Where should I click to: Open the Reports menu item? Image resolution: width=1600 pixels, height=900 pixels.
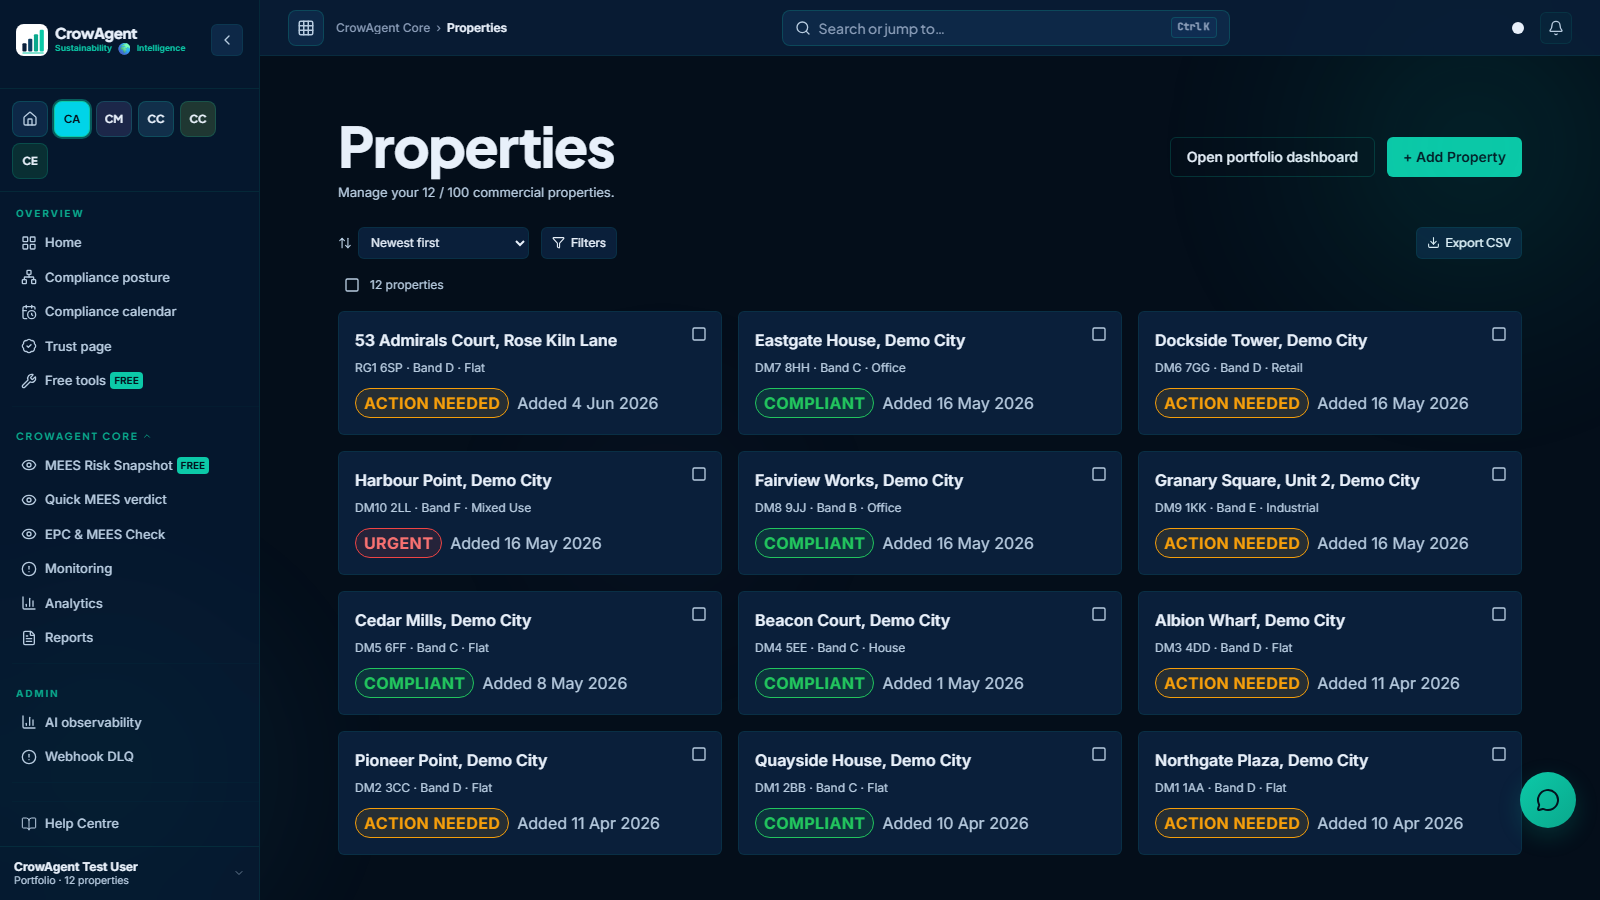69,638
